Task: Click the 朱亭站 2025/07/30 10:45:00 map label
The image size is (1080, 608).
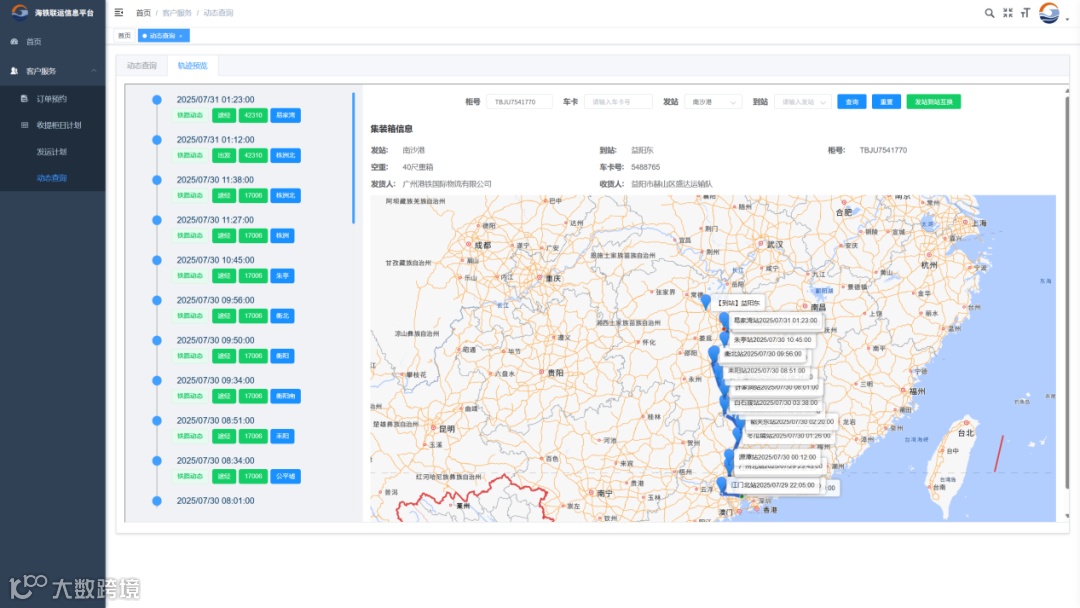Action: pyautogui.click(x=772, y=339)
